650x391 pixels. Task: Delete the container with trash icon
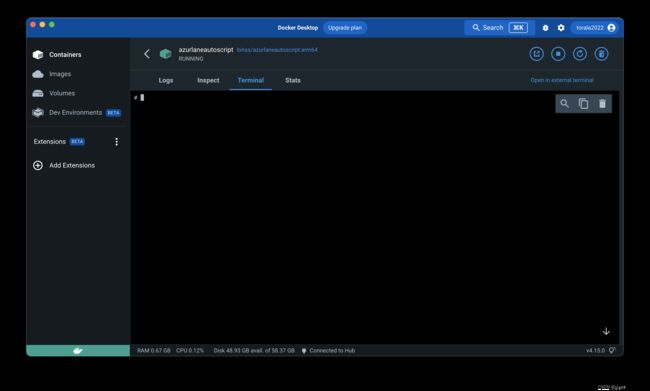coord(601,54)
